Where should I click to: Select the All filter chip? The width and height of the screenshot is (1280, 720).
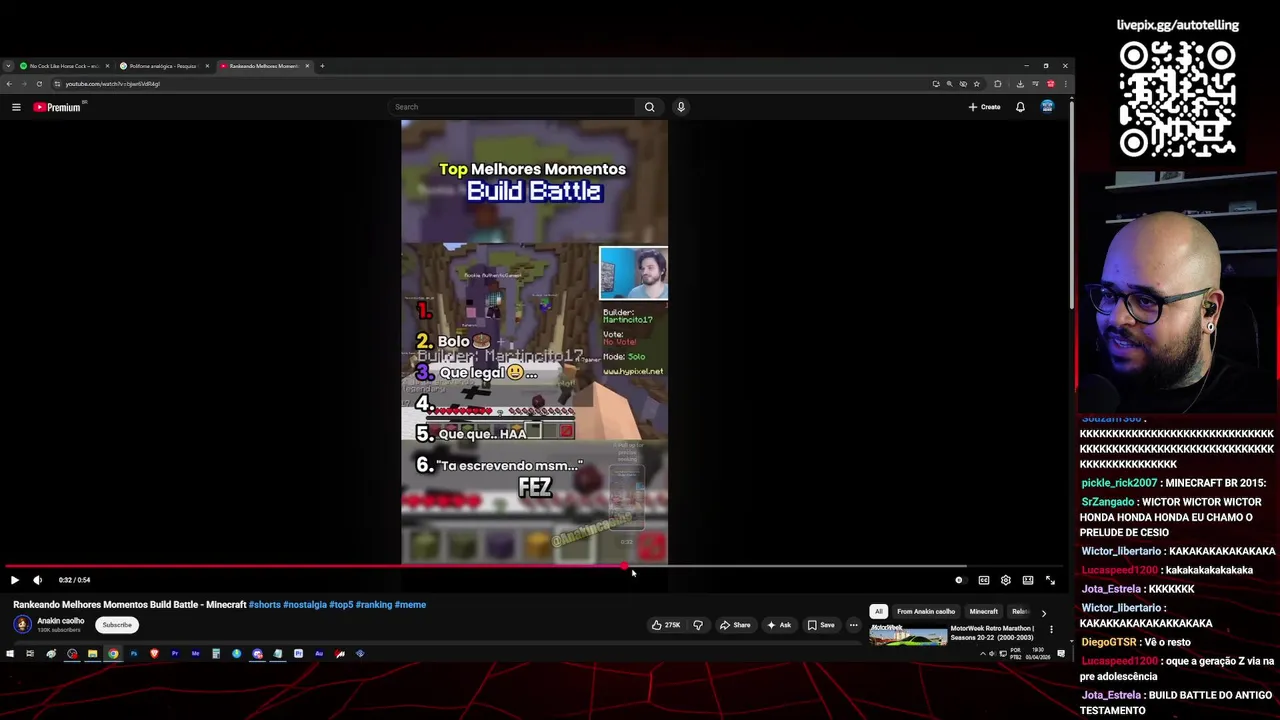(879, 611)
